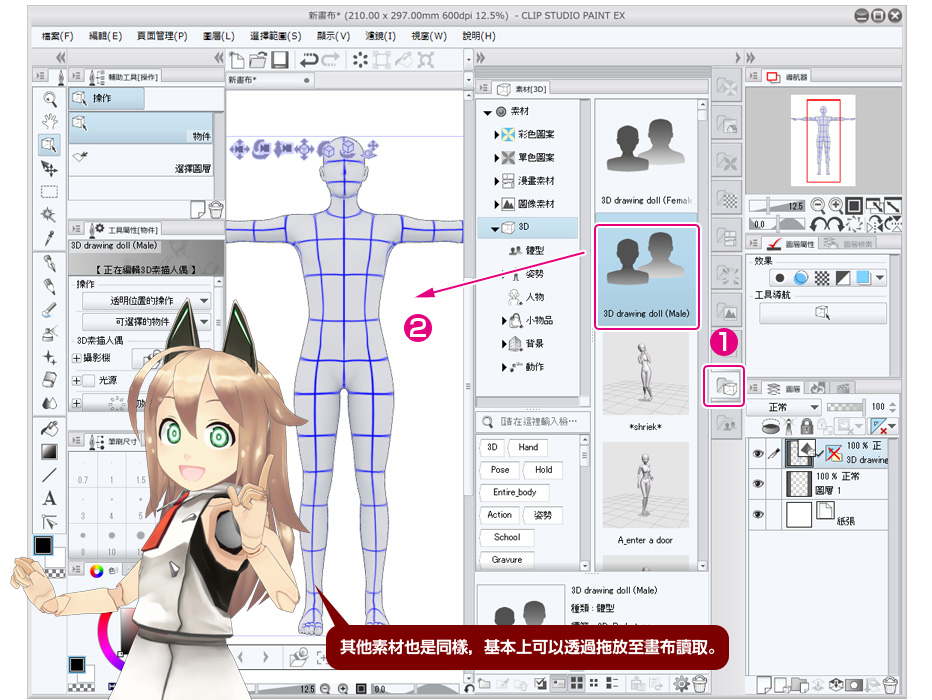
Task: Open the 3D material palette icon
Action: point(727,386)
